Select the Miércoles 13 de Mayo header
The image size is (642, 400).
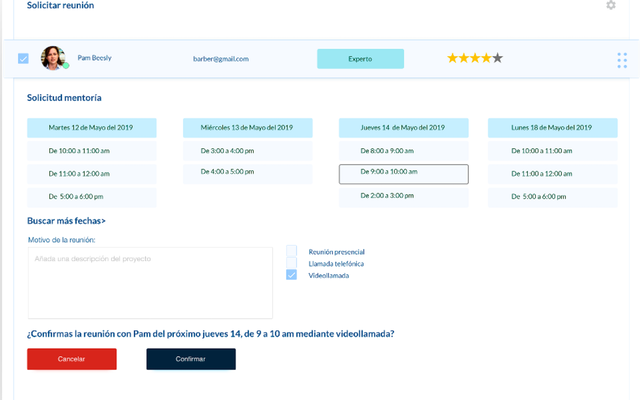point(248,128)
